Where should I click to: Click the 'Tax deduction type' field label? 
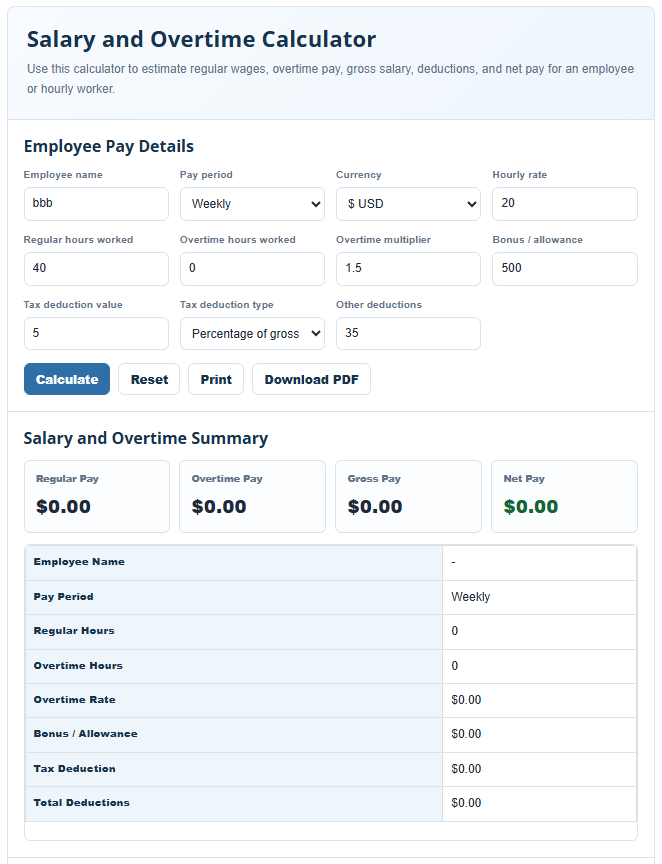click(227, 305)
